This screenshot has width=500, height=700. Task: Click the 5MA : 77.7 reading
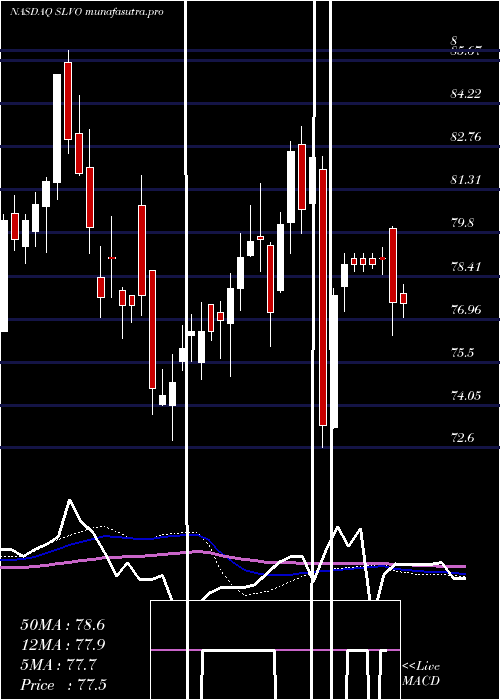[58, 665]
